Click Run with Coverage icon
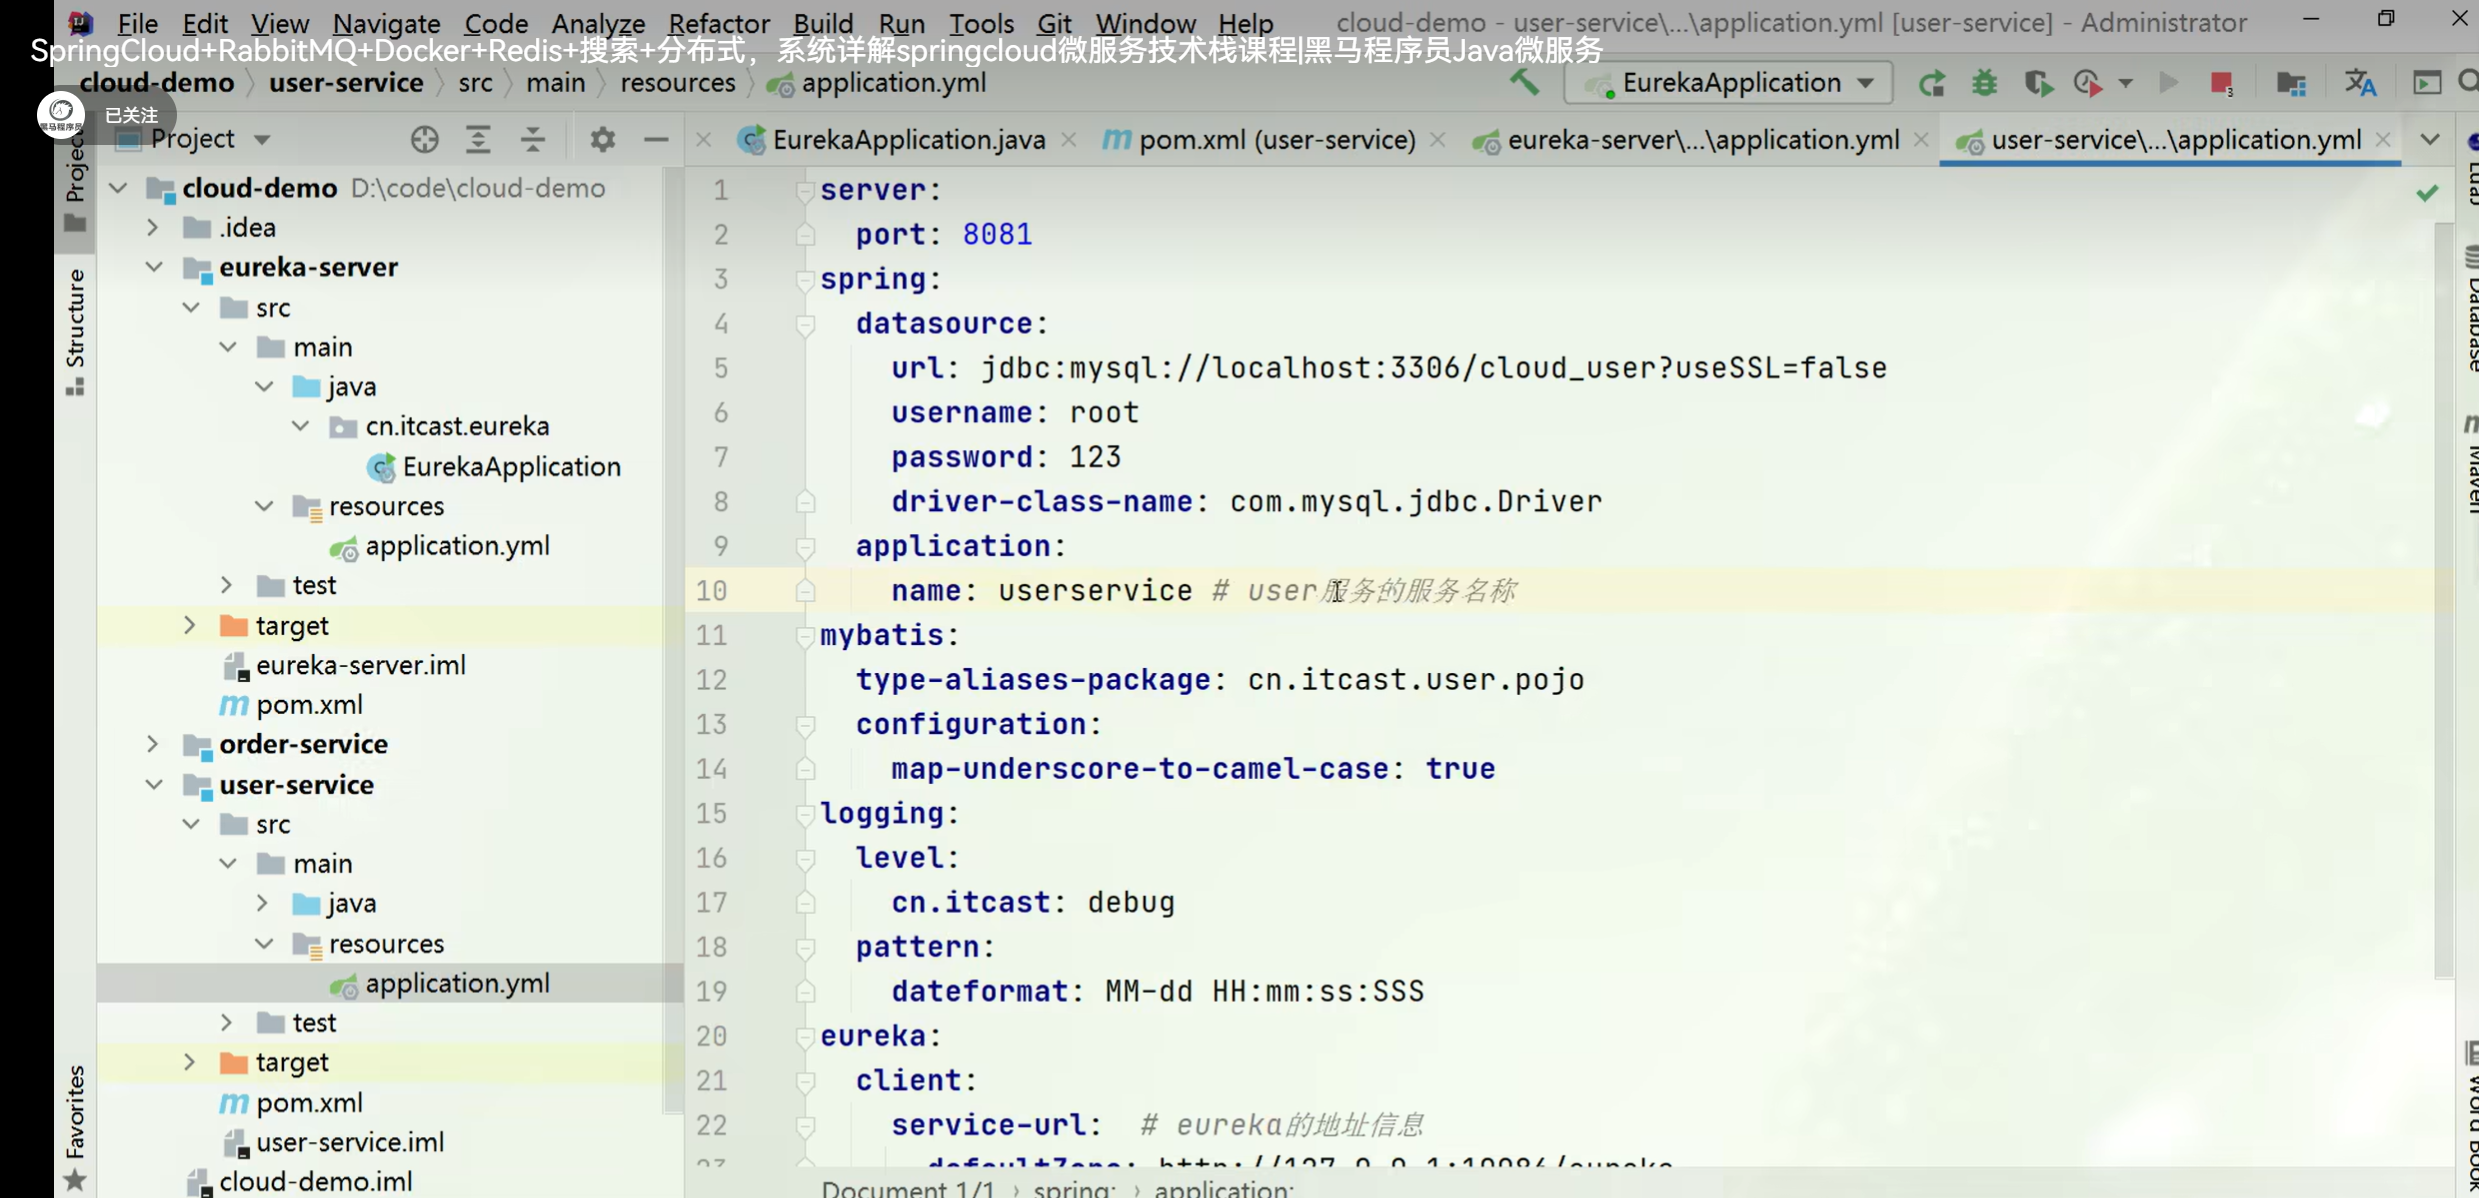This screenshot has height=1198, width=2479. 2038,83
